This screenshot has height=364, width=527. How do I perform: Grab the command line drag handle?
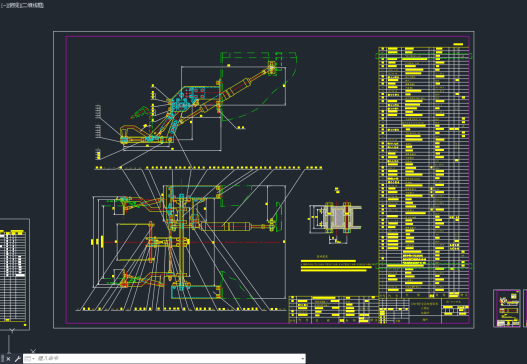pyautogui.click(x=2, y=359)
